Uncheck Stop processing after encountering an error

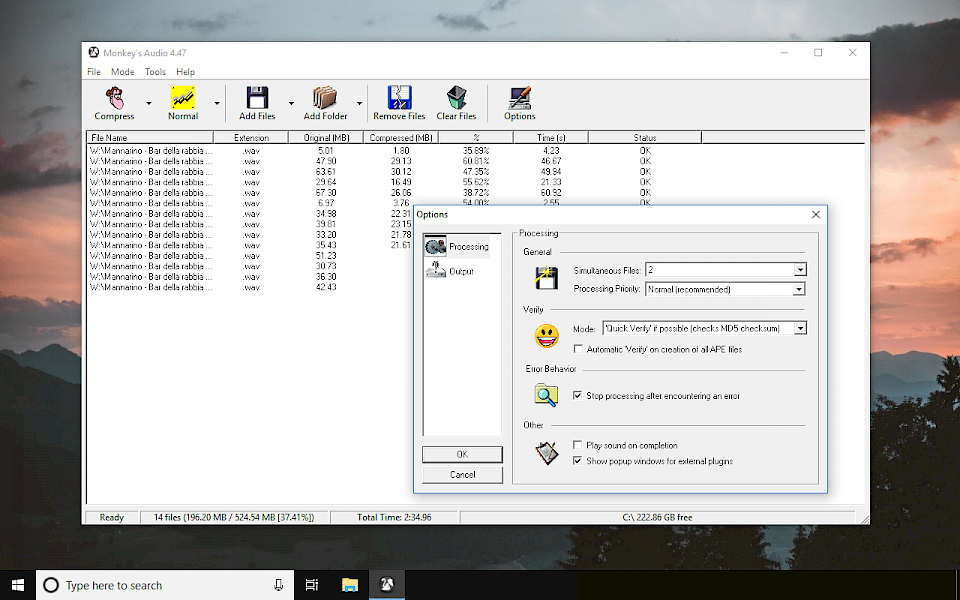[577, 396]
